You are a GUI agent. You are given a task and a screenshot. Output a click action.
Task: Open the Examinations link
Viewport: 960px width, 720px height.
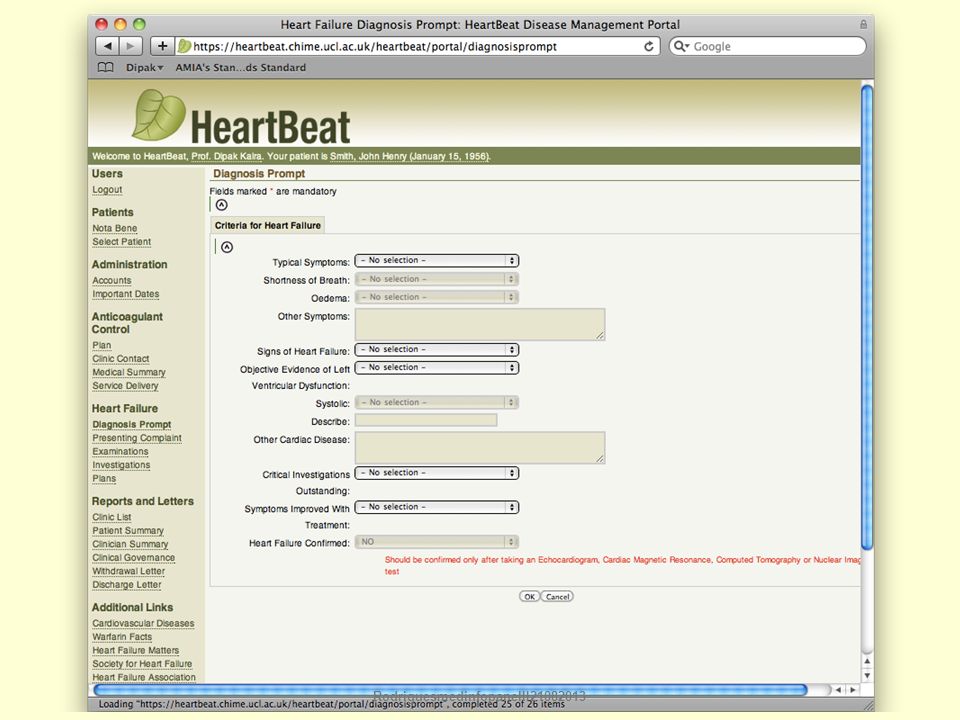tap(120, 451)
